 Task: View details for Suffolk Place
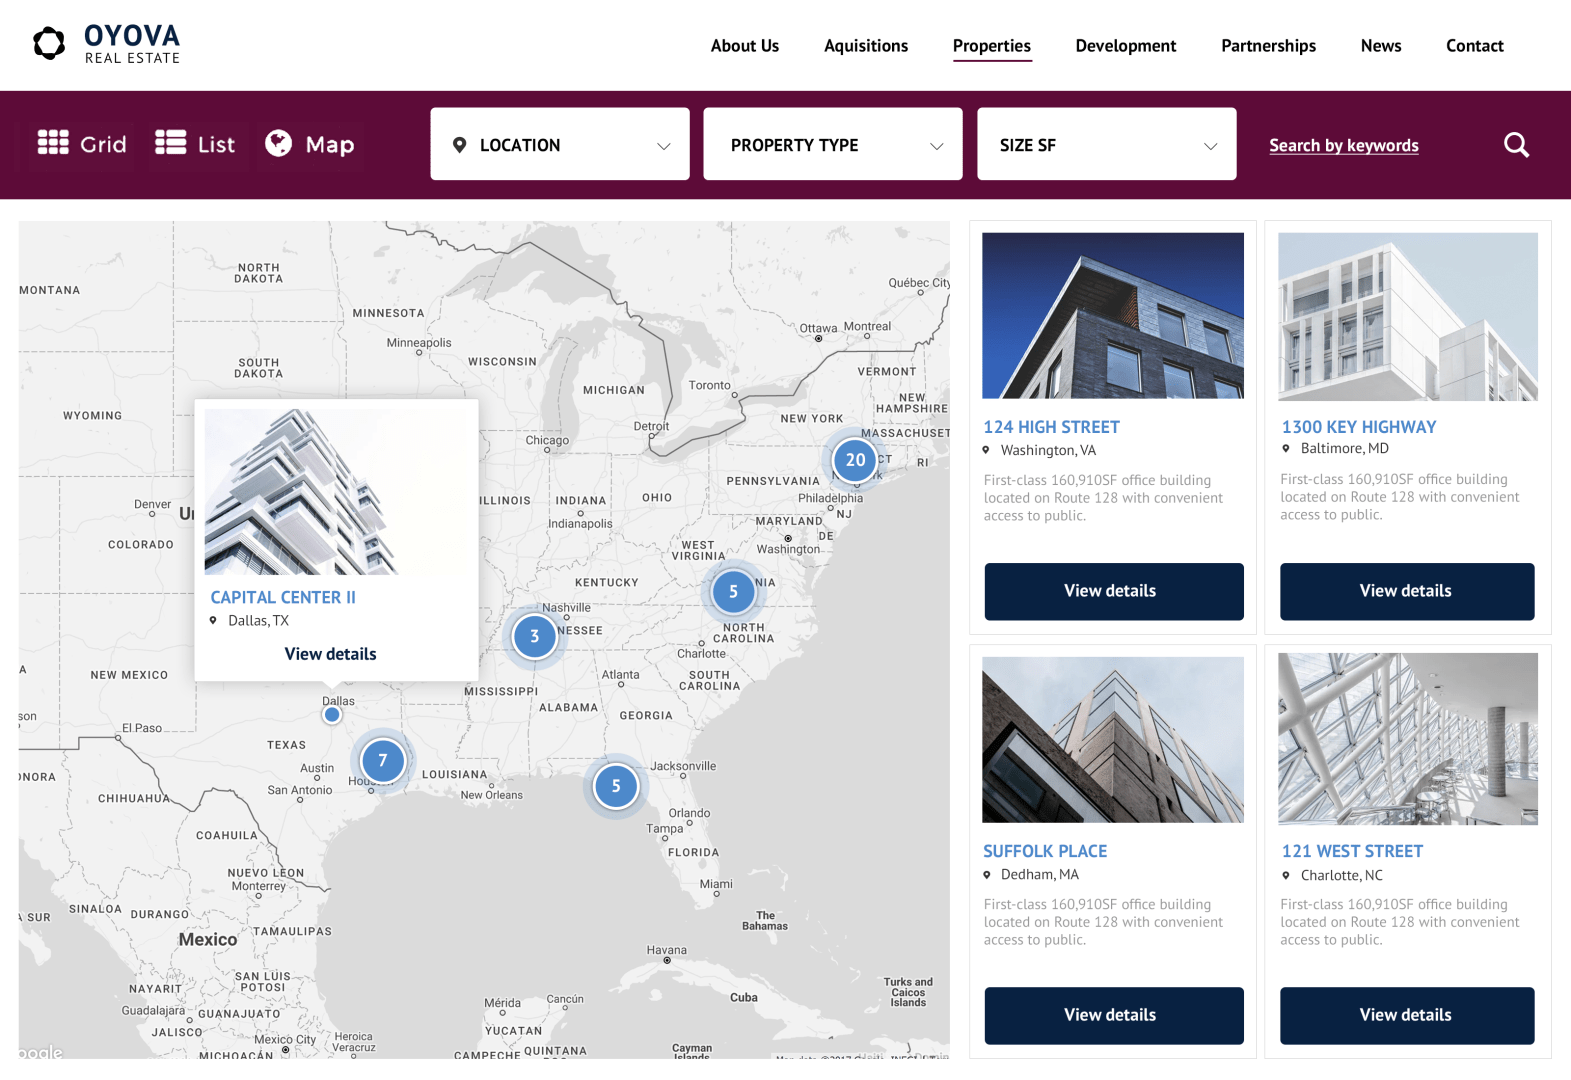[1114, 1015]
